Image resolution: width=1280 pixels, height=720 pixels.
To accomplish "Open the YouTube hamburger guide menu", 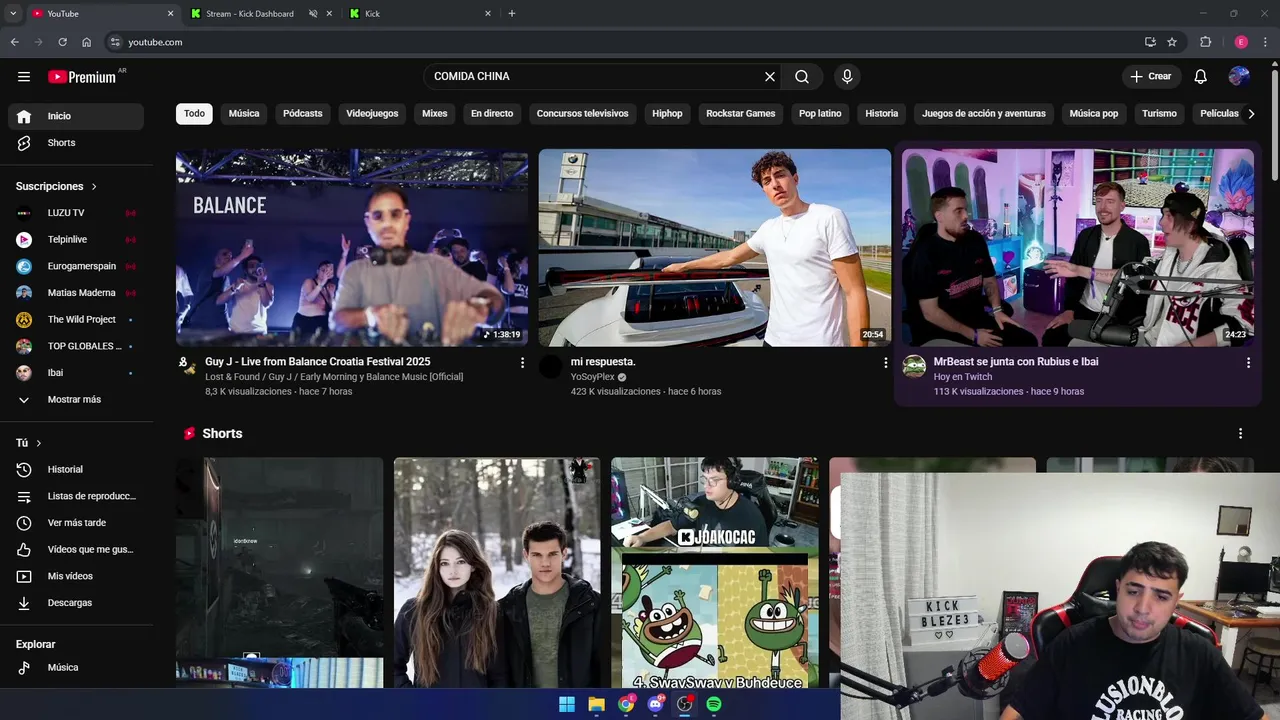I will (x=24, y=77).
